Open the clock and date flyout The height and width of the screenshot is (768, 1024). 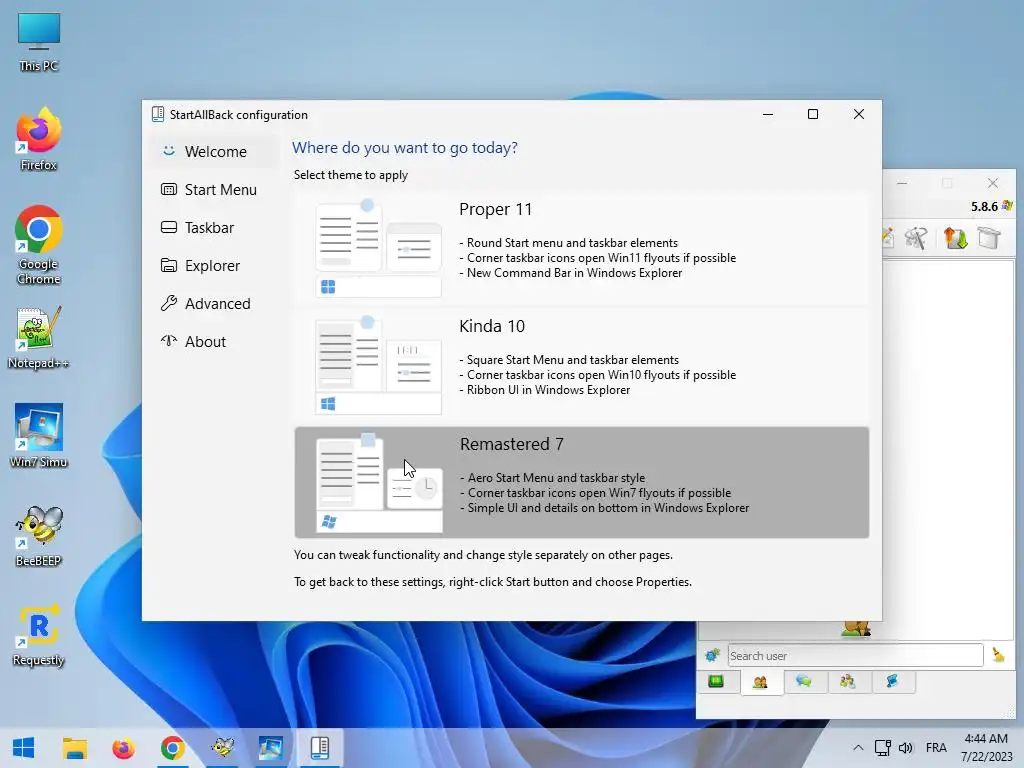coord(986,748)
